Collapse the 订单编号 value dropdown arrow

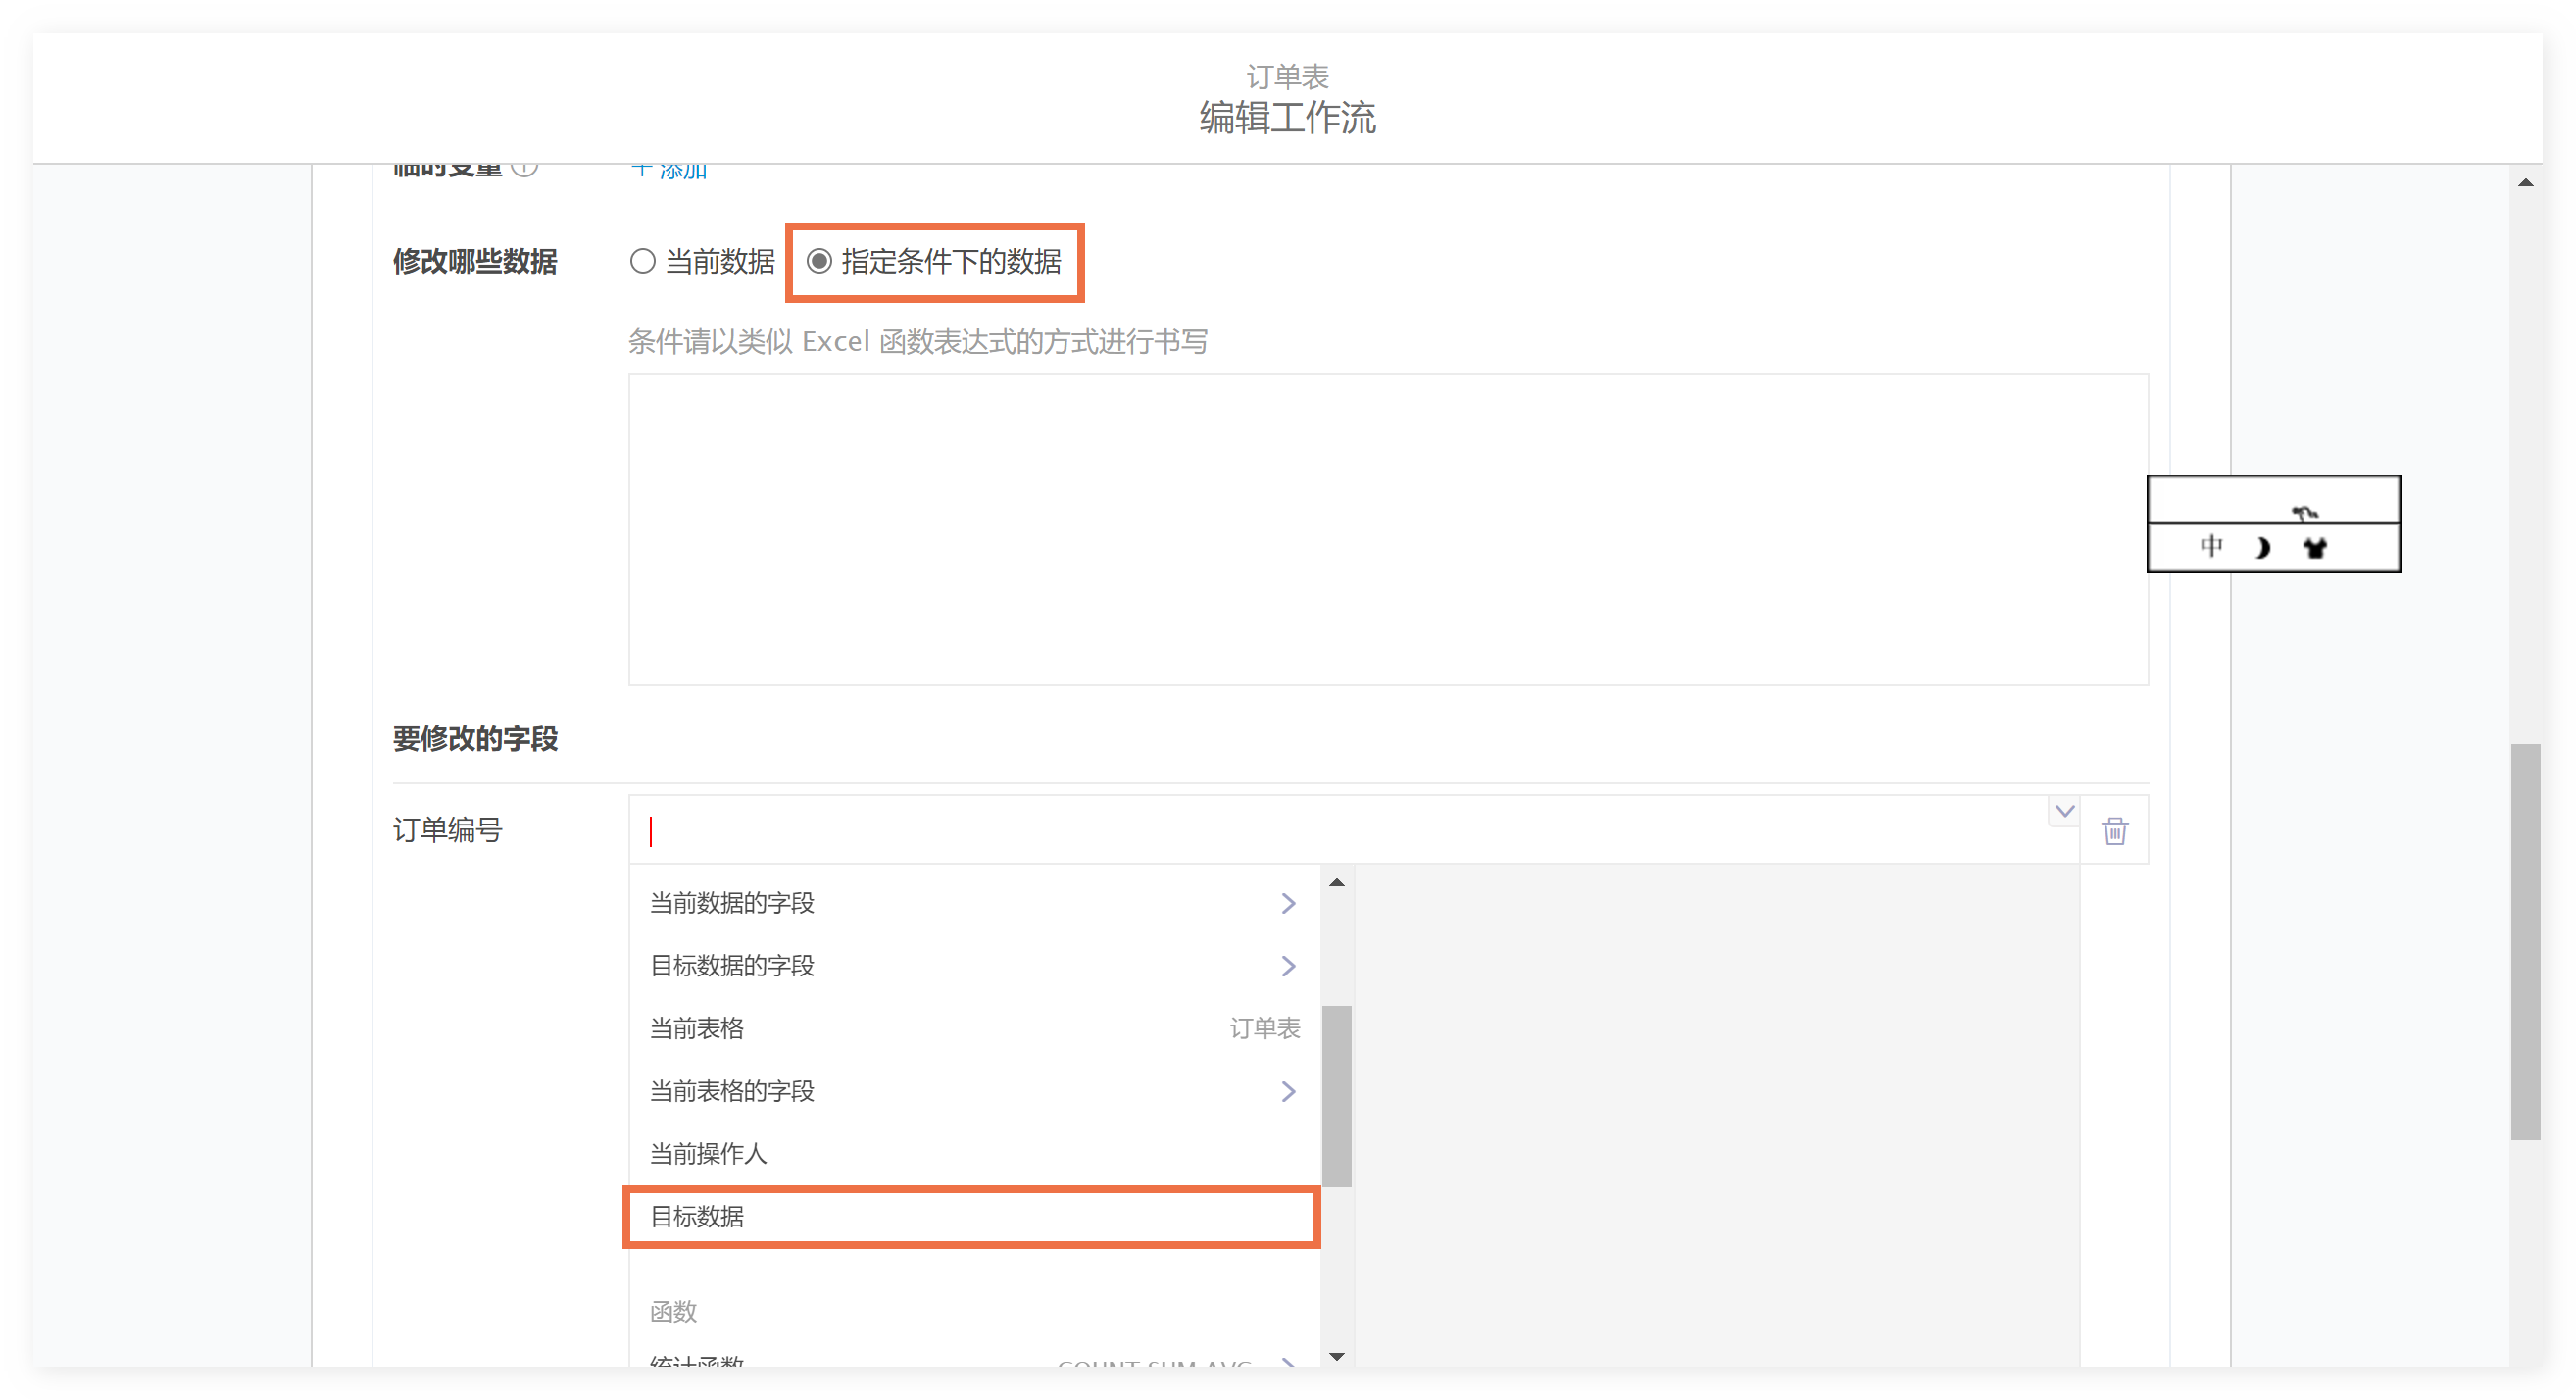pos(2064,811)
